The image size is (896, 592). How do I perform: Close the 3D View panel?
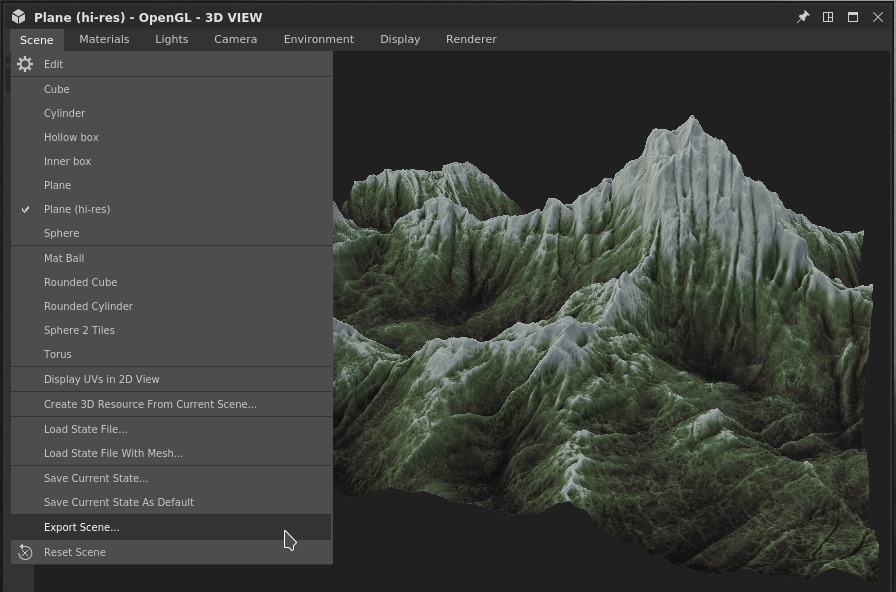click(878, 17)
